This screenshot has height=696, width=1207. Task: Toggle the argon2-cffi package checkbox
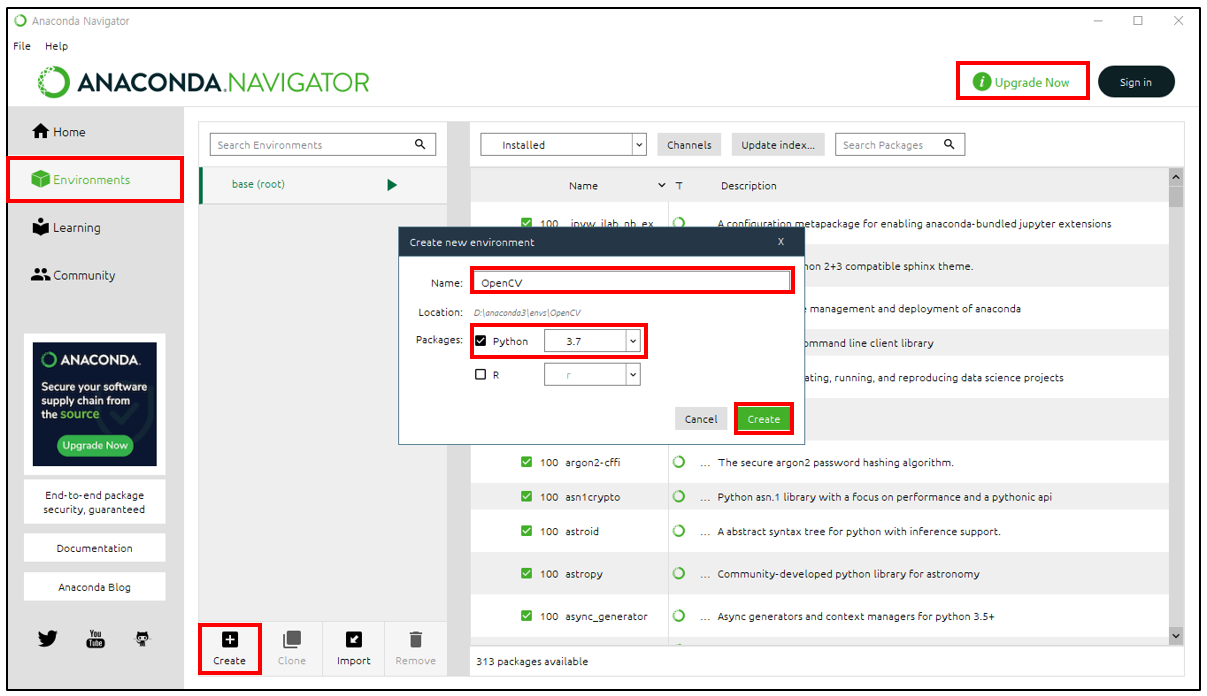click(x=526, y=462)
